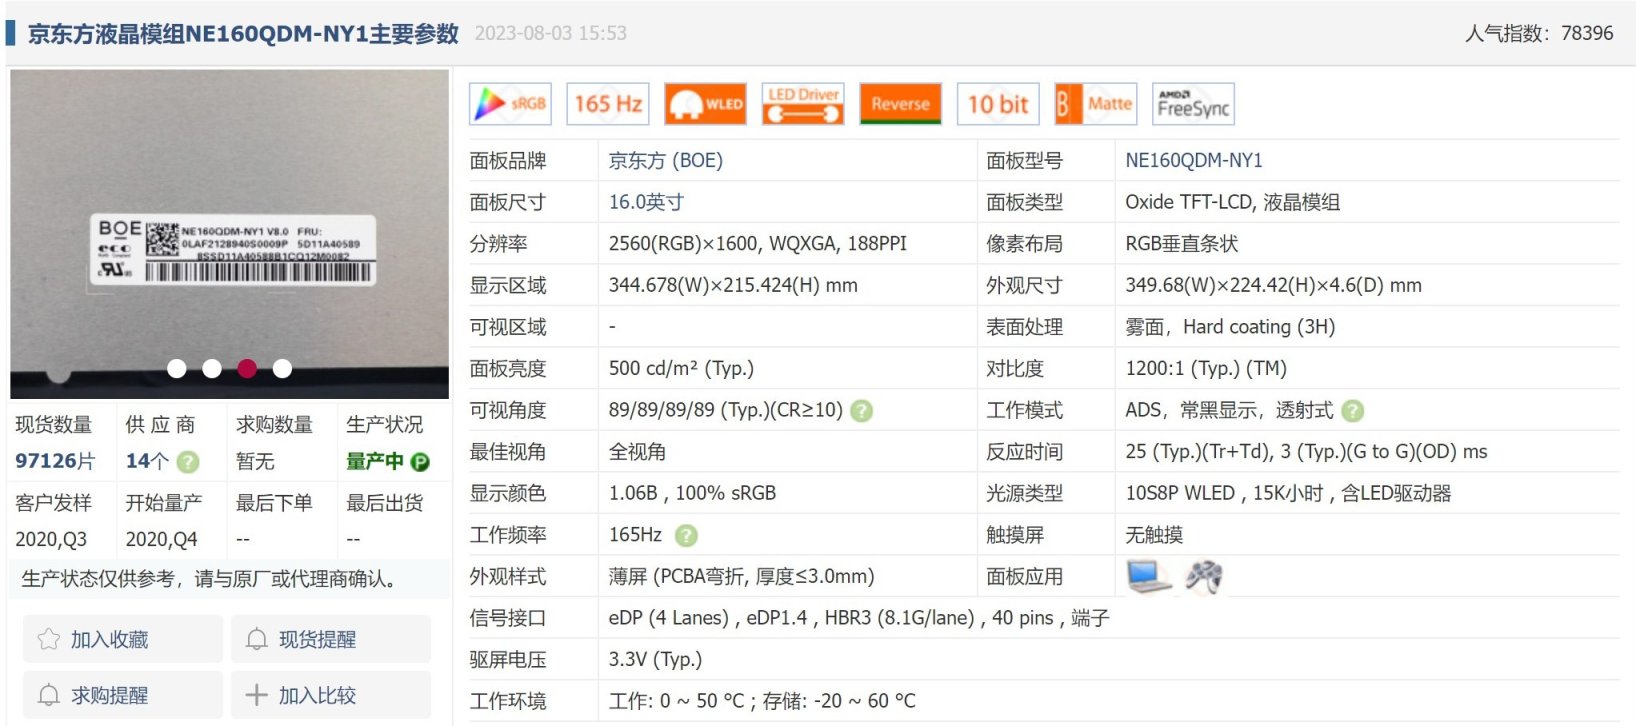Image resolution: width=1636 pixels, height=726 pixels.
Task: Set stock alert with 现货提醒
Action: [331, 639]
